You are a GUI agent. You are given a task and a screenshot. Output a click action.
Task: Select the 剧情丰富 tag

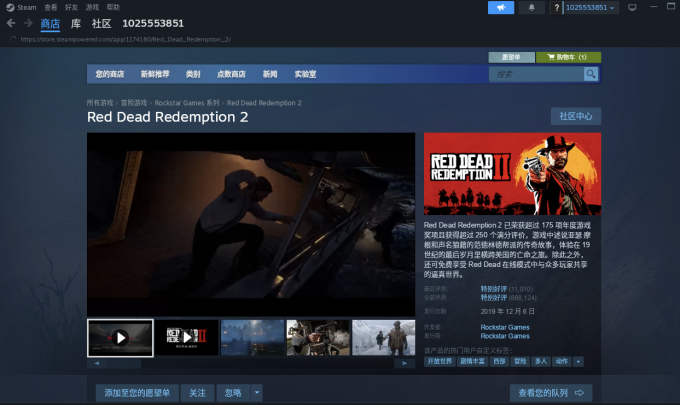click(x=472, y=361)
